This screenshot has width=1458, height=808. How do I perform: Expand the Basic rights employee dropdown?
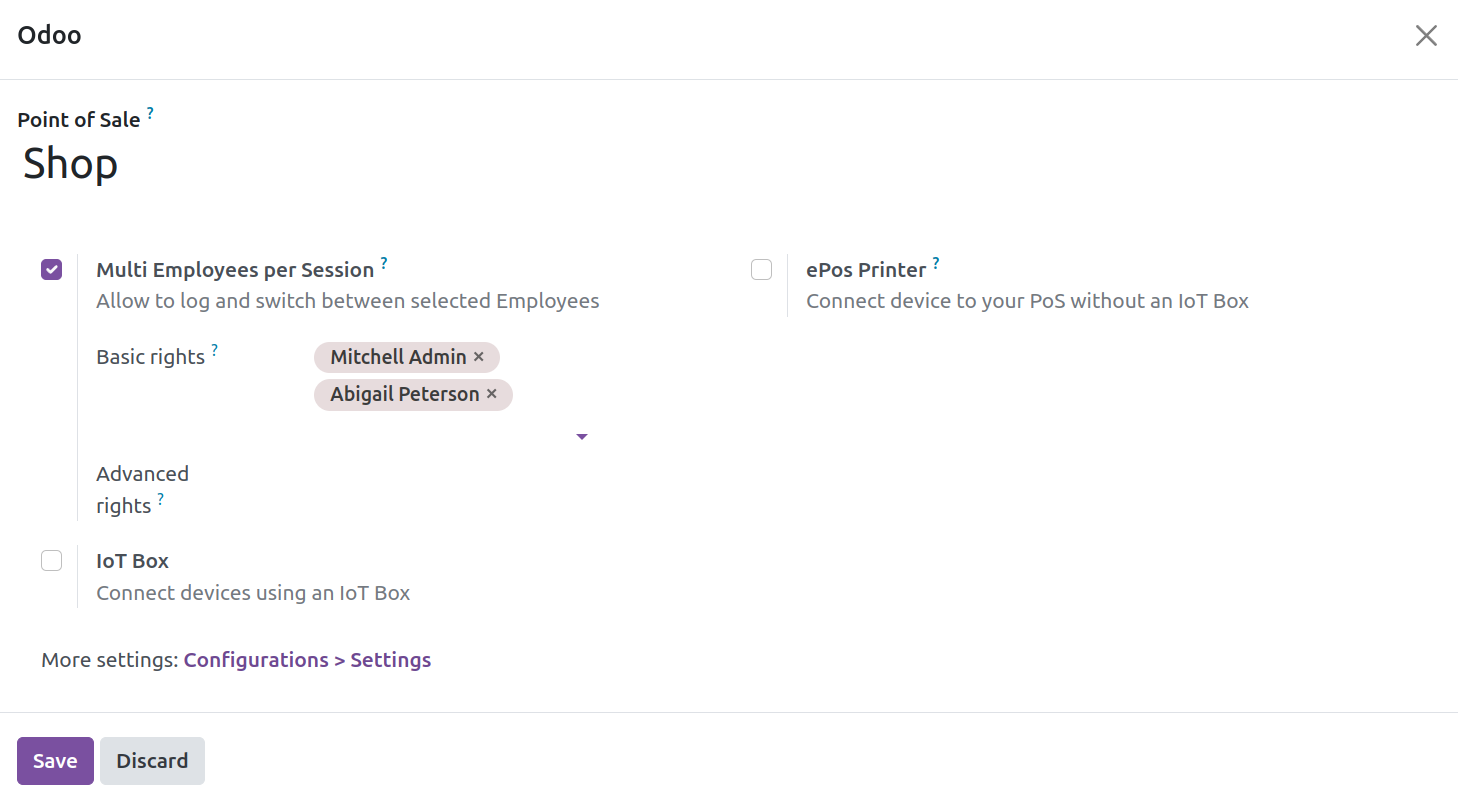tap(582, 437)
